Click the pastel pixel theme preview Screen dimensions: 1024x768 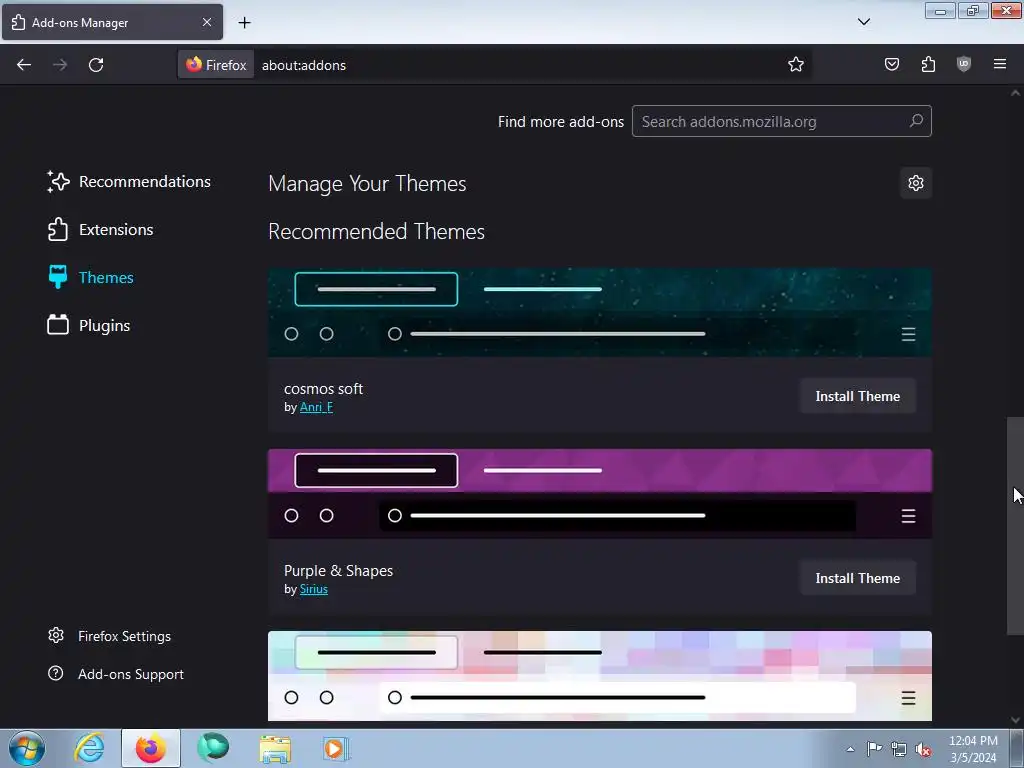(600, 676)
